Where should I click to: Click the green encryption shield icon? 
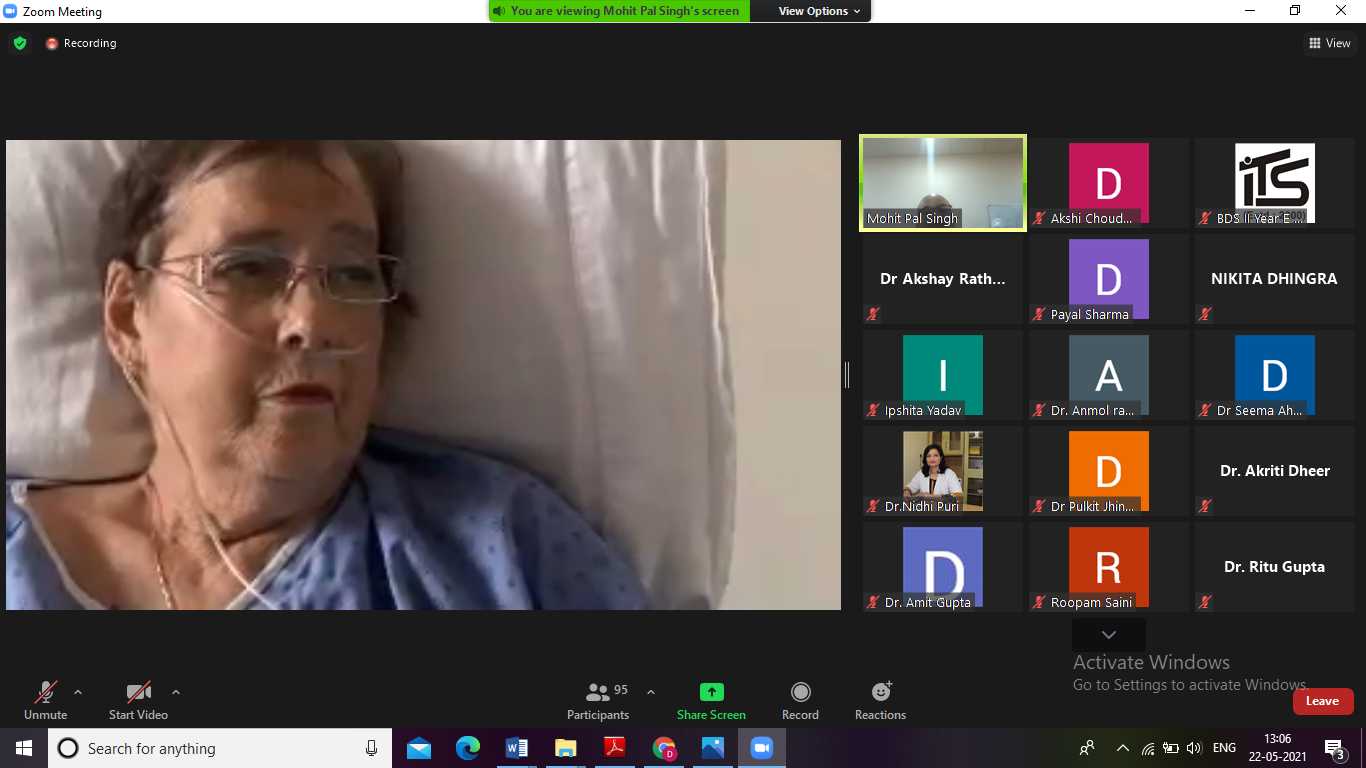[x=20, y=43]
